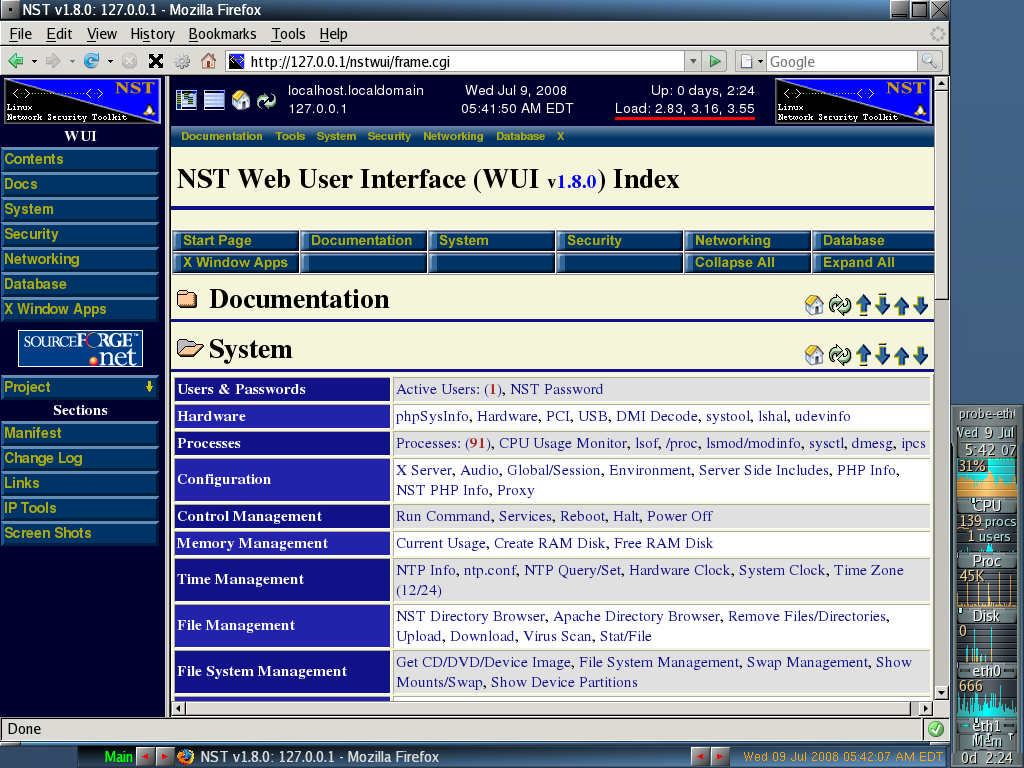This screenshot has height=768, width=1024.
Task: Focus the URL address field
Action: (464, 61)
